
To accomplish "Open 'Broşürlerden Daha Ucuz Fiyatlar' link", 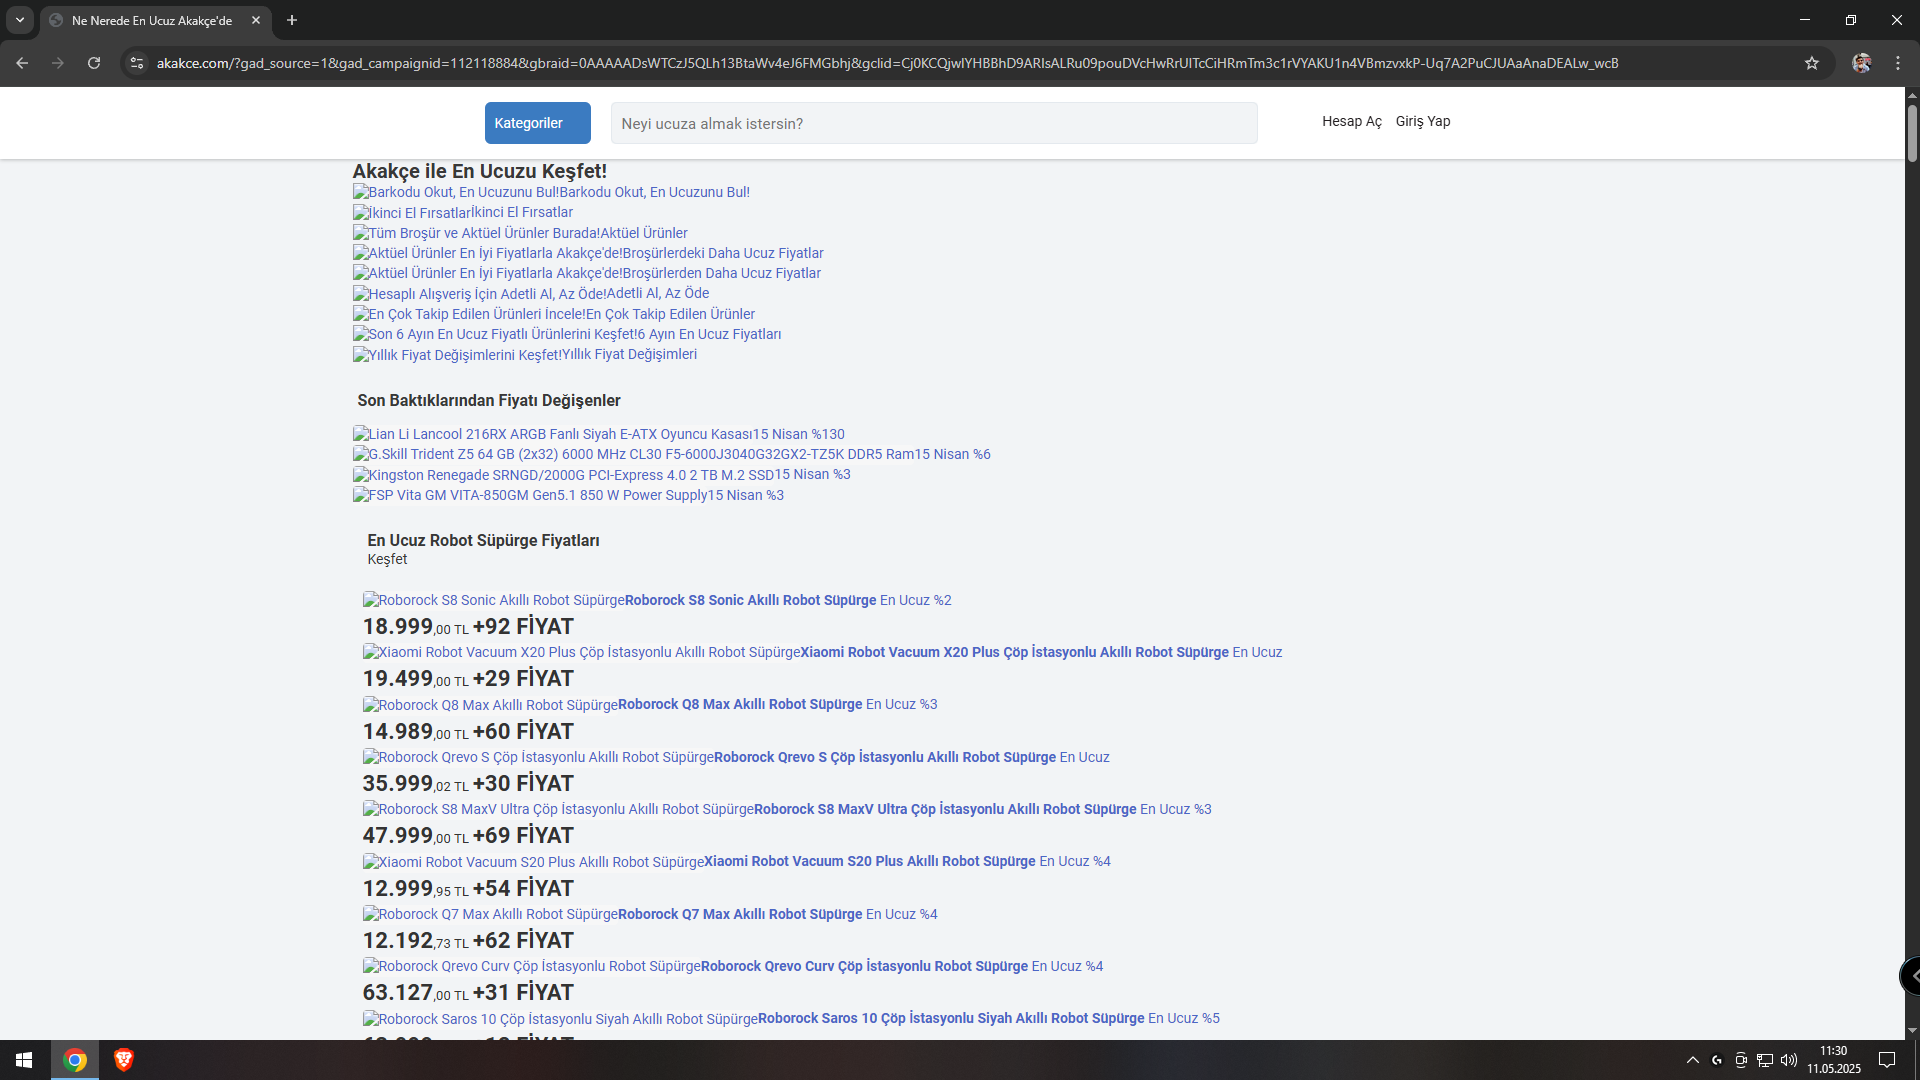I will [x=587, y=273].
